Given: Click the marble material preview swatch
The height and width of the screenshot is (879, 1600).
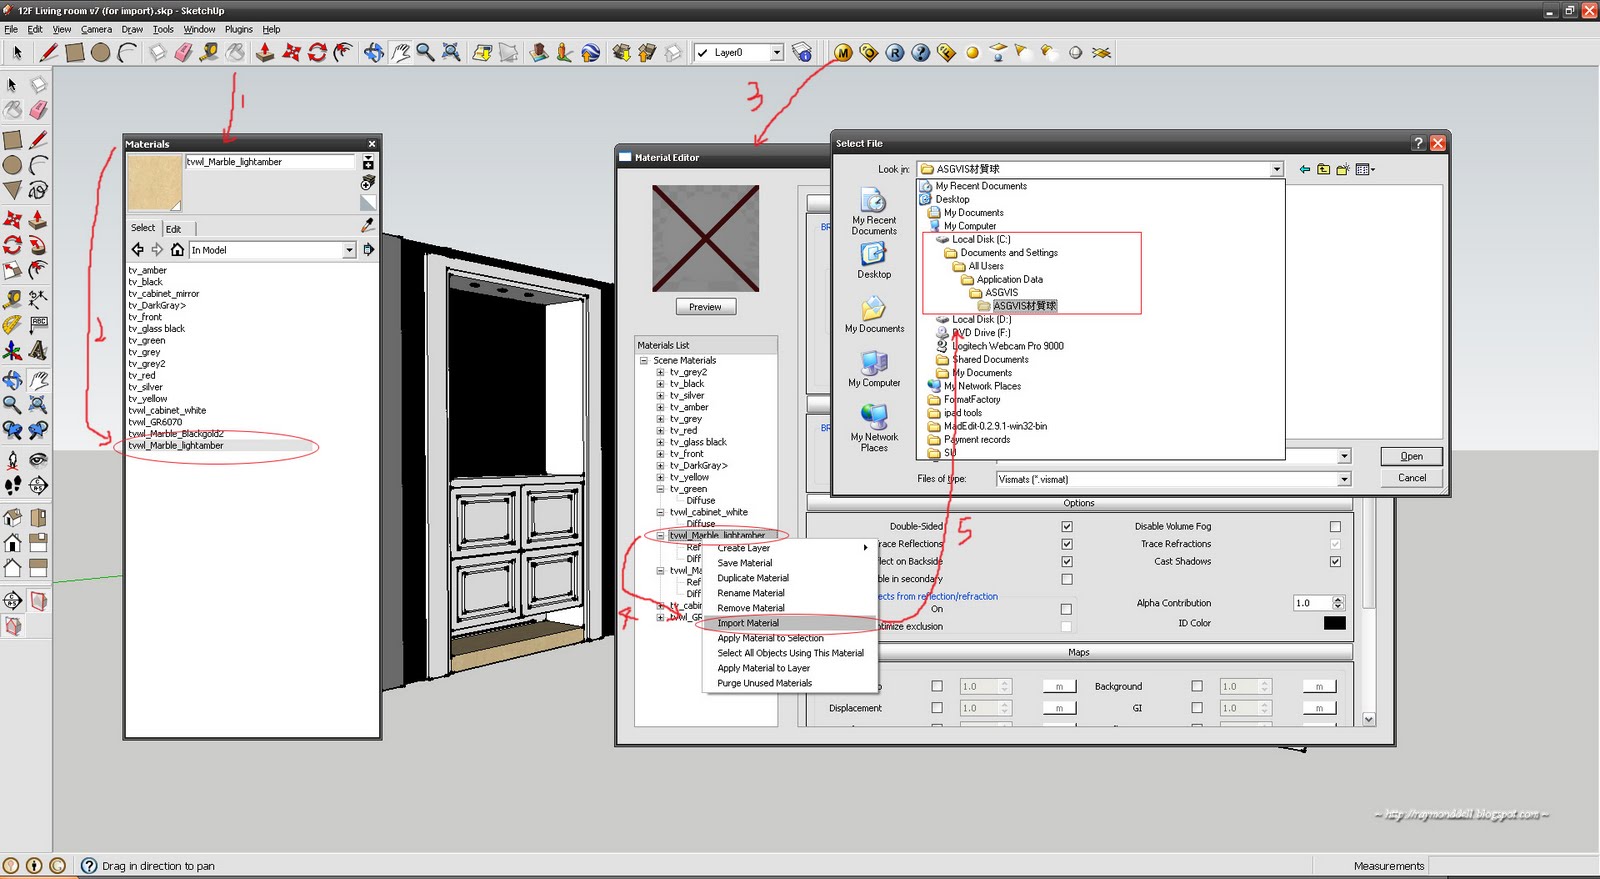Looking at the screenshot, I should coord(155,183).
